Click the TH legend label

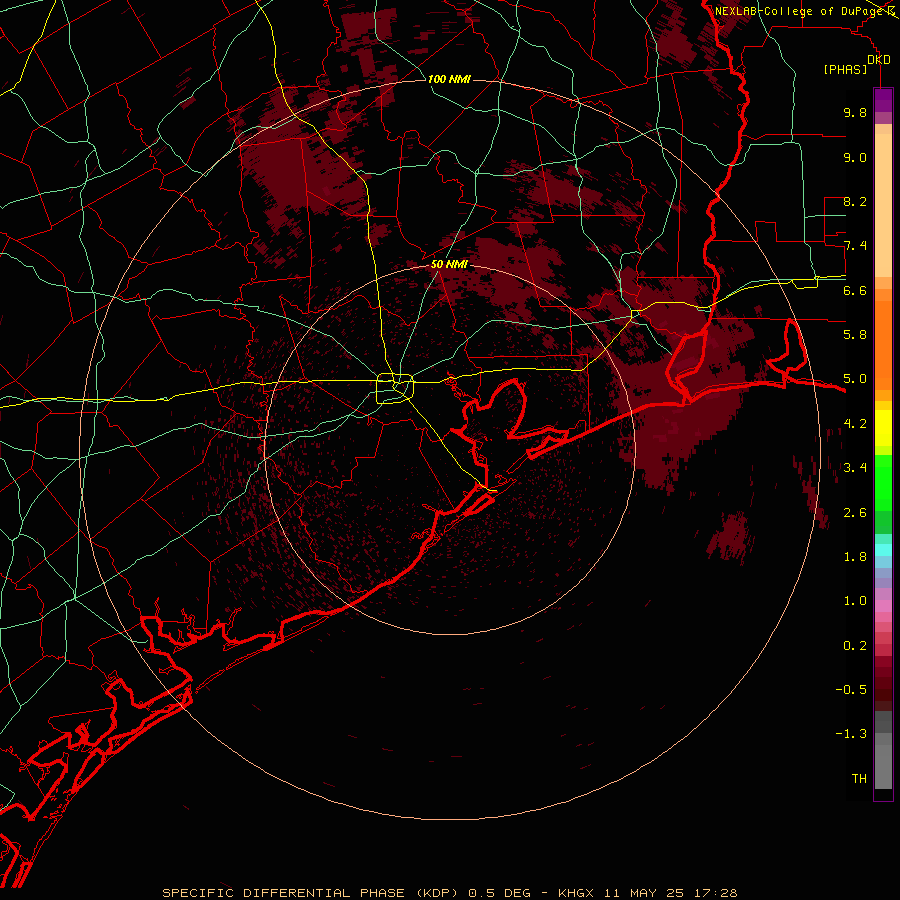click(859, 779)
